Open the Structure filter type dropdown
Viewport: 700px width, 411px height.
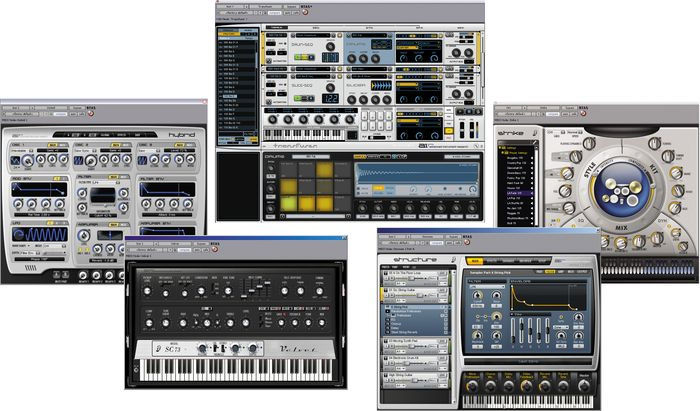coord(486,286)
